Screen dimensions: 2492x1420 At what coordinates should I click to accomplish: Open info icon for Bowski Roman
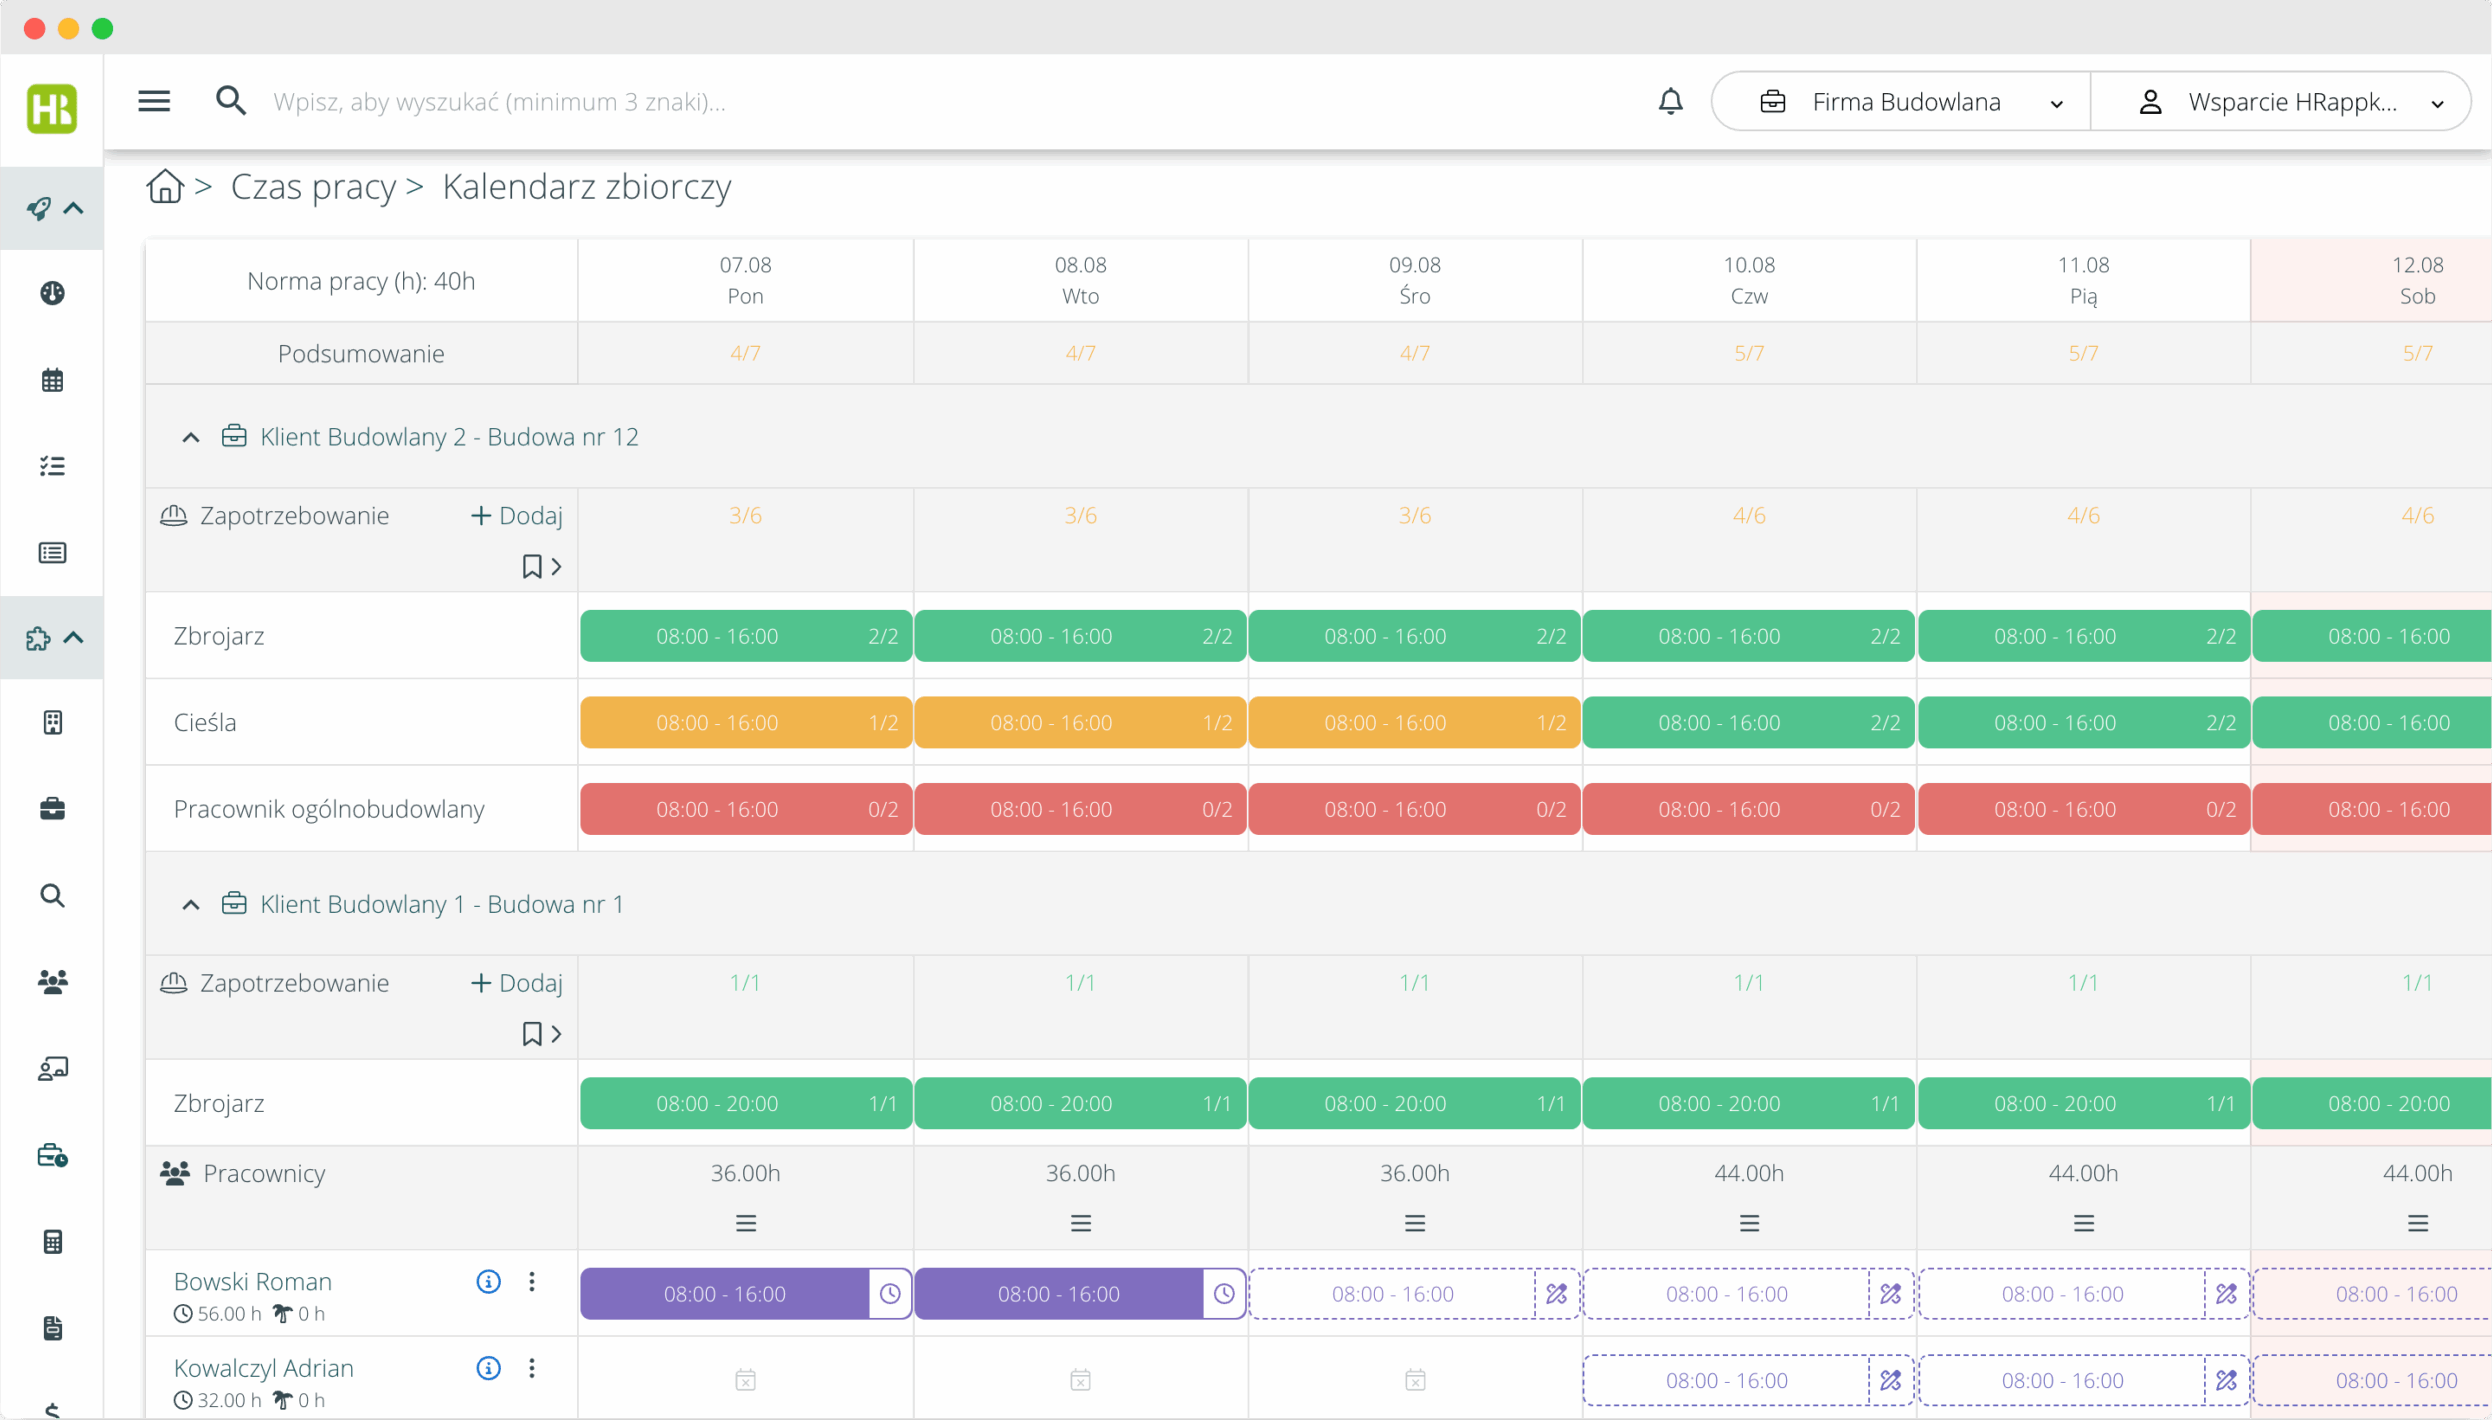point(488,1281)
